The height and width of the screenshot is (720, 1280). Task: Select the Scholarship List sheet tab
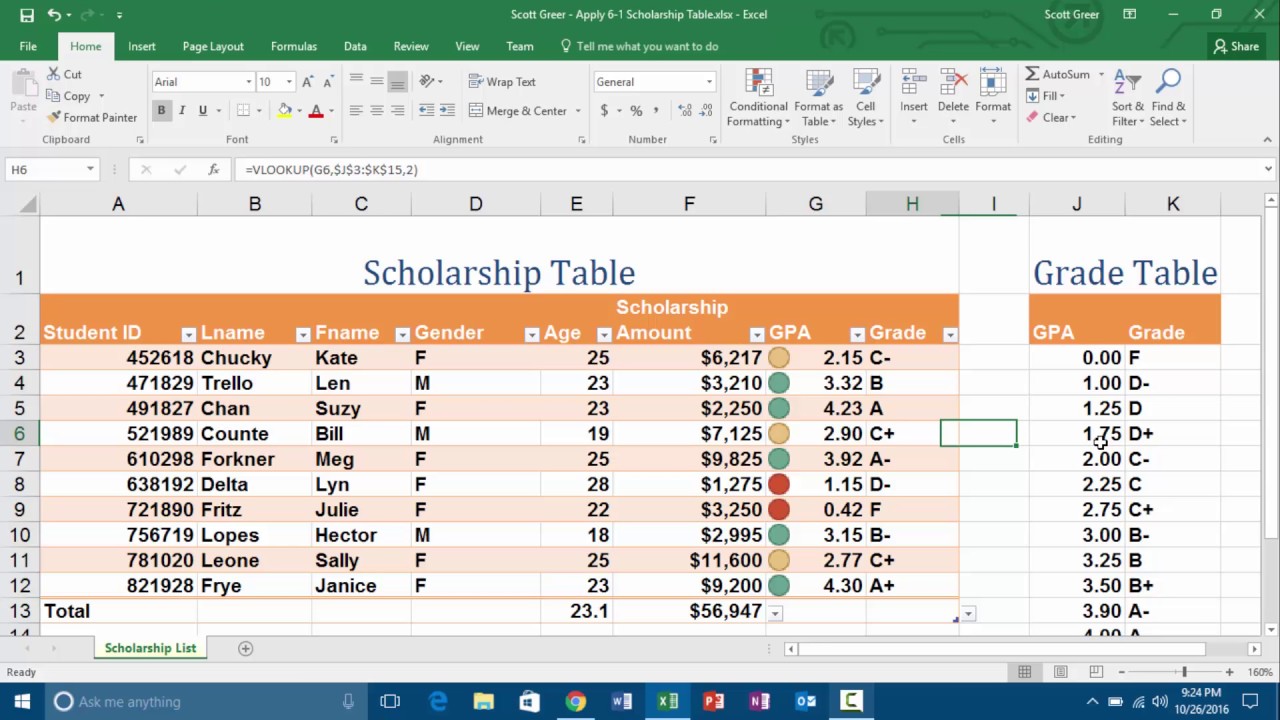point(150,648)
